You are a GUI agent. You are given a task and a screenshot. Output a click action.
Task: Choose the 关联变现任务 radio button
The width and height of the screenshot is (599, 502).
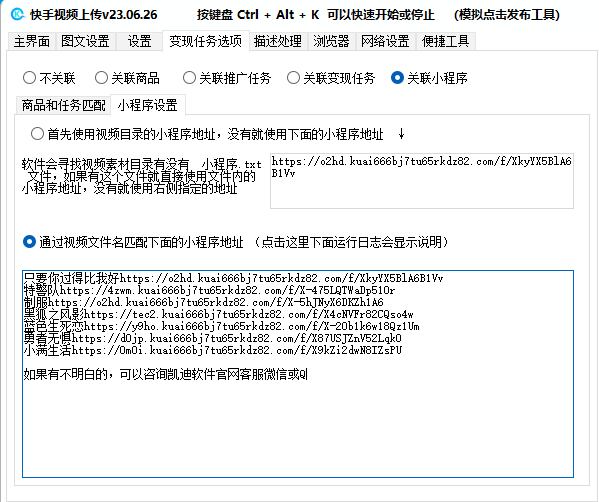click(331, 78)
